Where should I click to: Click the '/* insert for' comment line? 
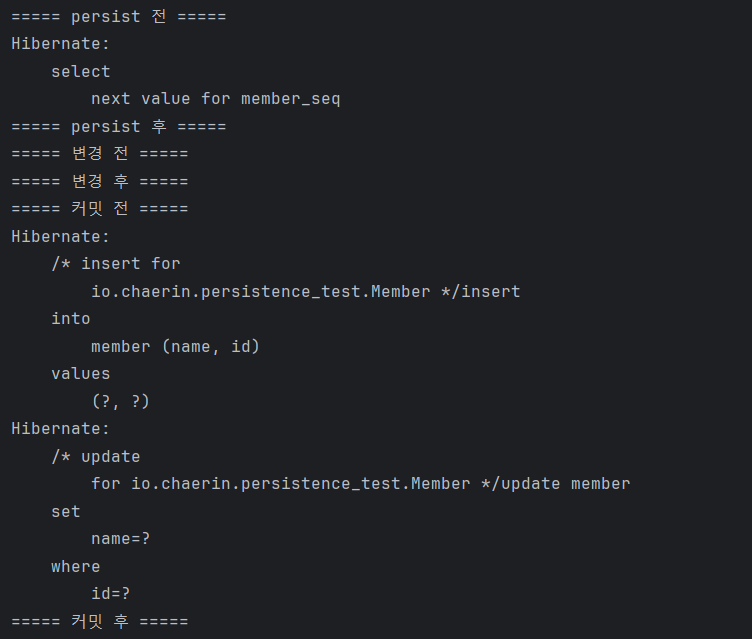point(116,264)
